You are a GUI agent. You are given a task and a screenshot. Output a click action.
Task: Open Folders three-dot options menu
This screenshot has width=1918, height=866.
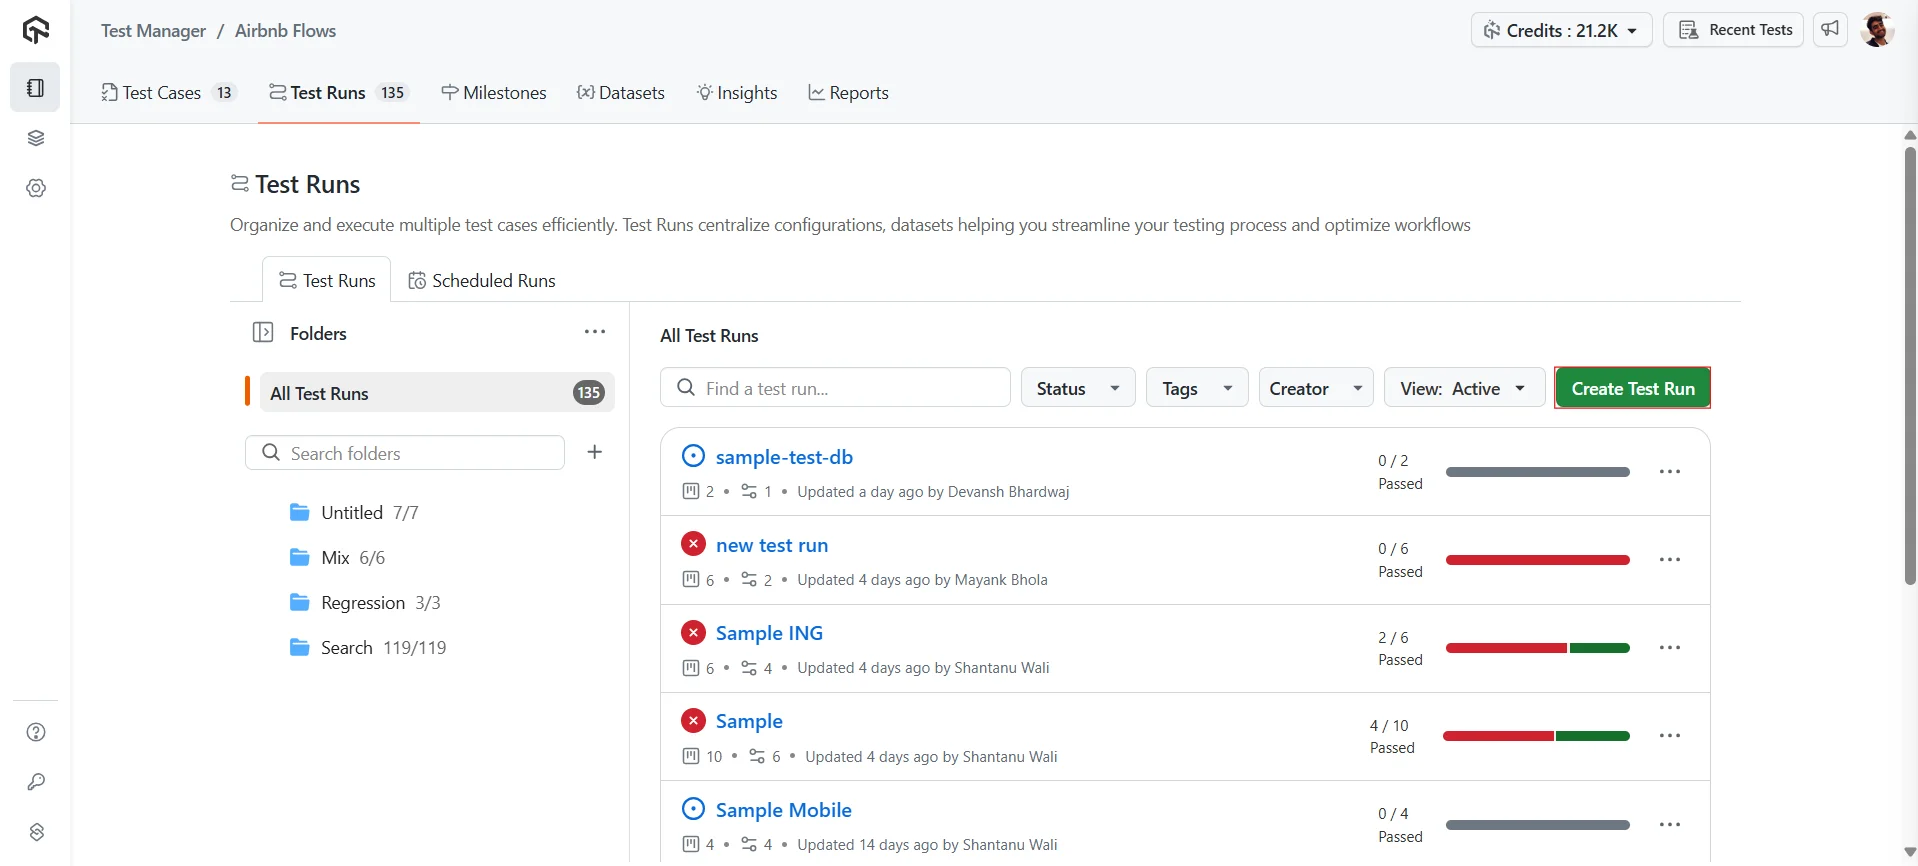595,332
